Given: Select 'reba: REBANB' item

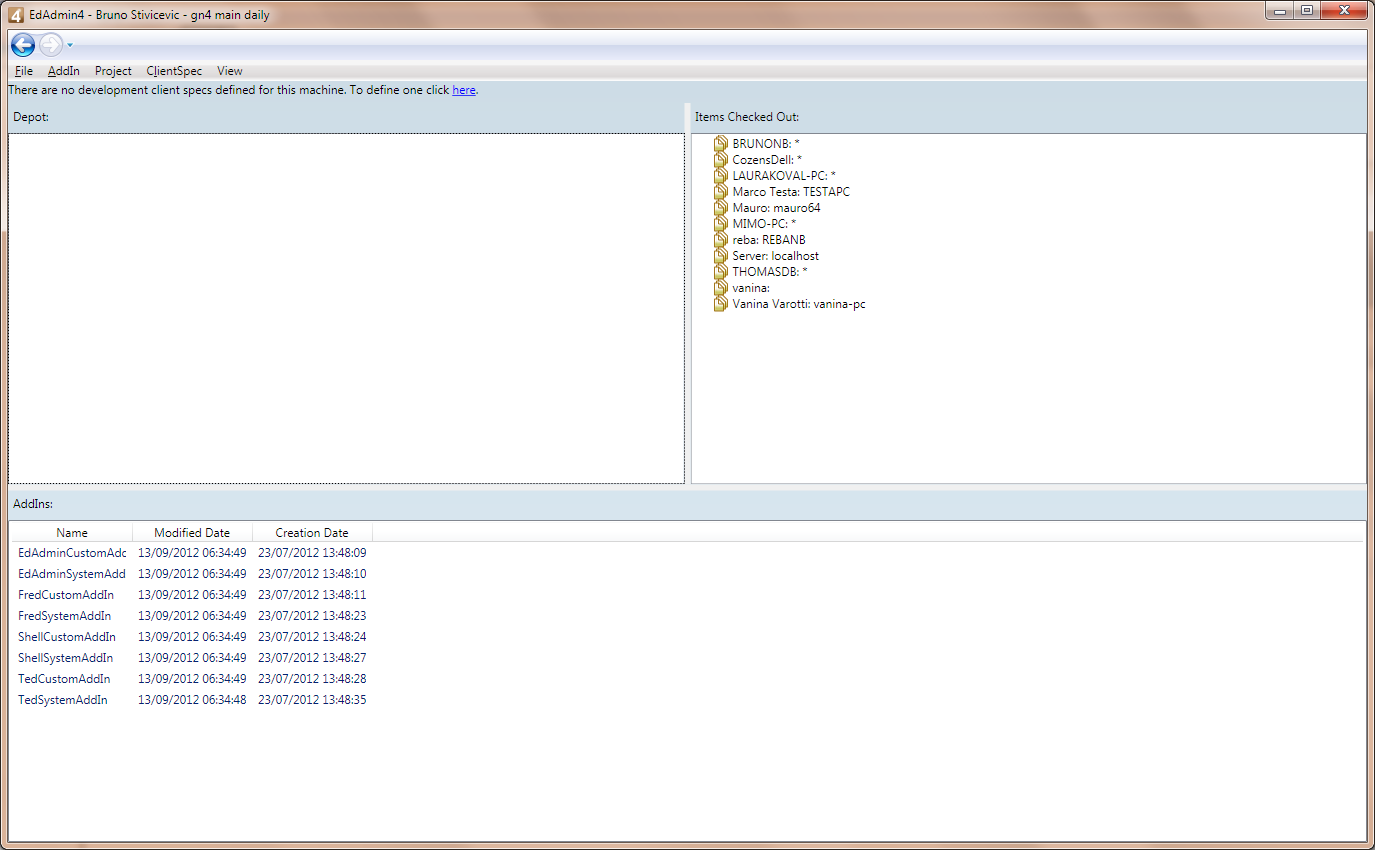Looking at the screenshot, I should point(769,240).
